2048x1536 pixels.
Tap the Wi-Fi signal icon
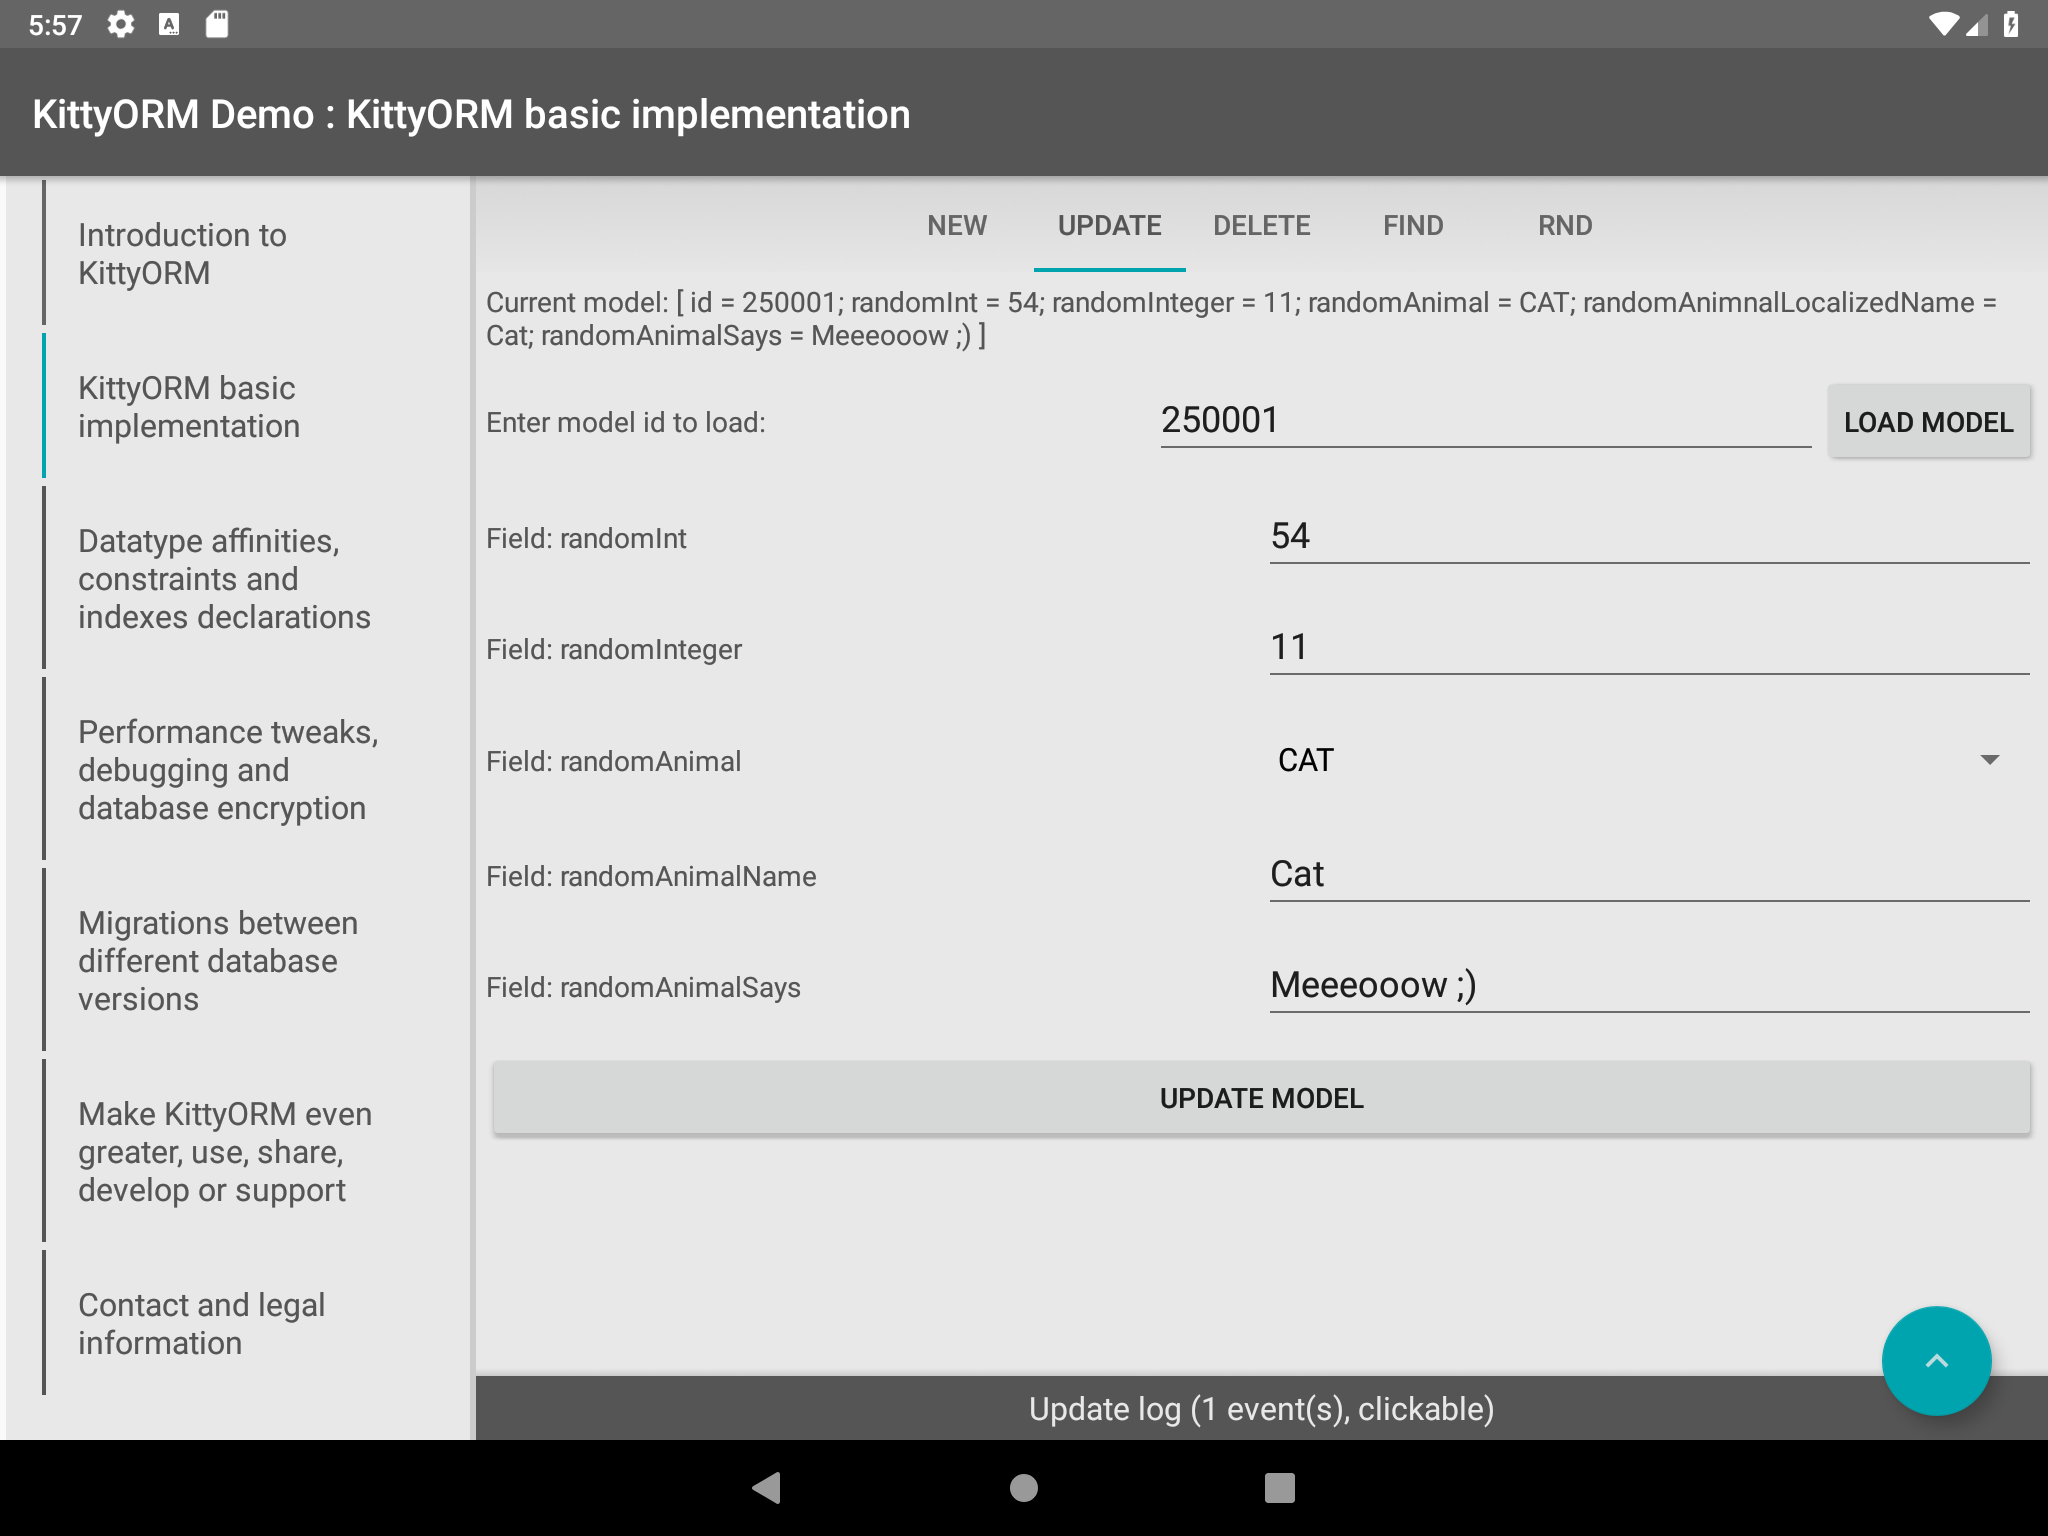[1944, 24]
